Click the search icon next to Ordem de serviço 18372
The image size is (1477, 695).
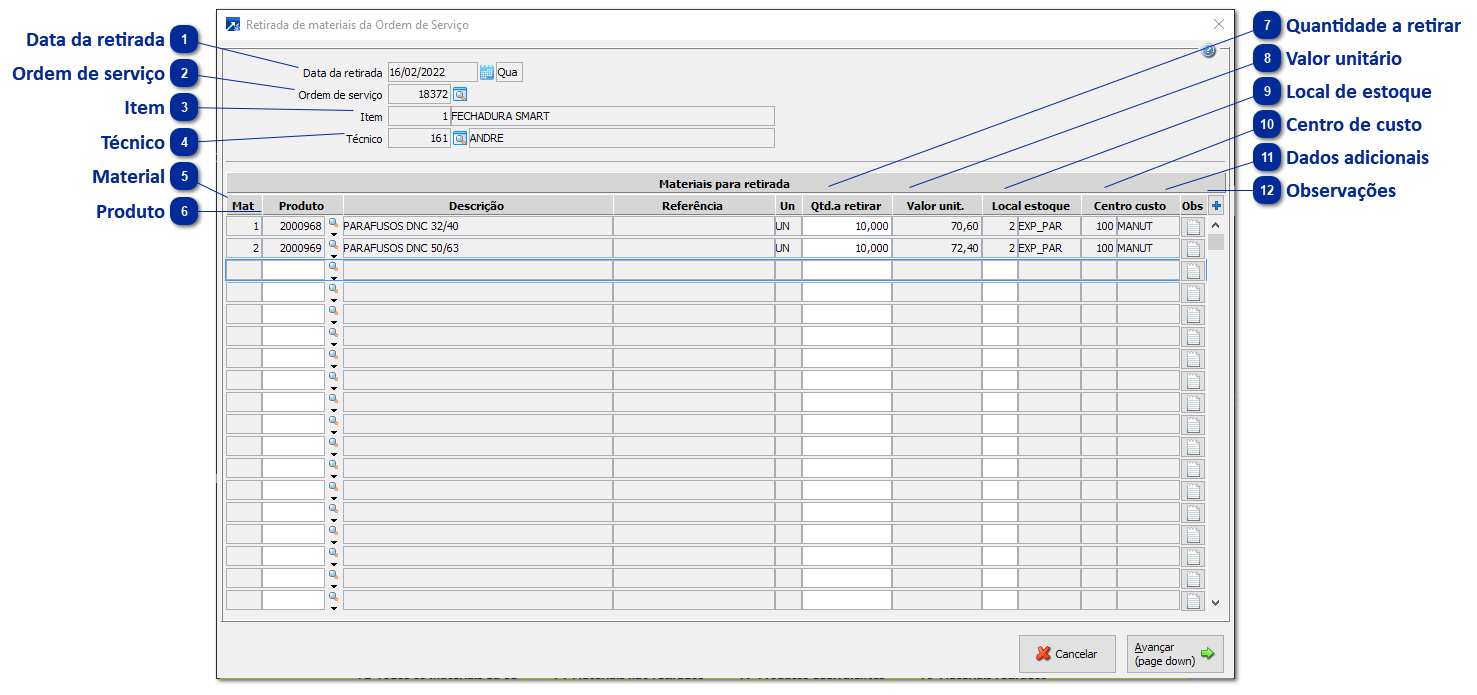[x=460, y=94]
